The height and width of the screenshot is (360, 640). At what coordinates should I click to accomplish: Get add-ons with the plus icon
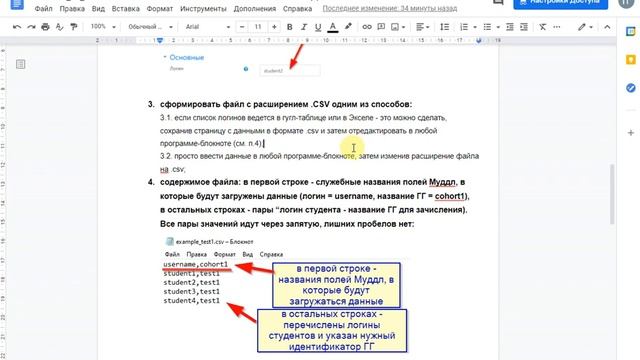click(631, 133)
